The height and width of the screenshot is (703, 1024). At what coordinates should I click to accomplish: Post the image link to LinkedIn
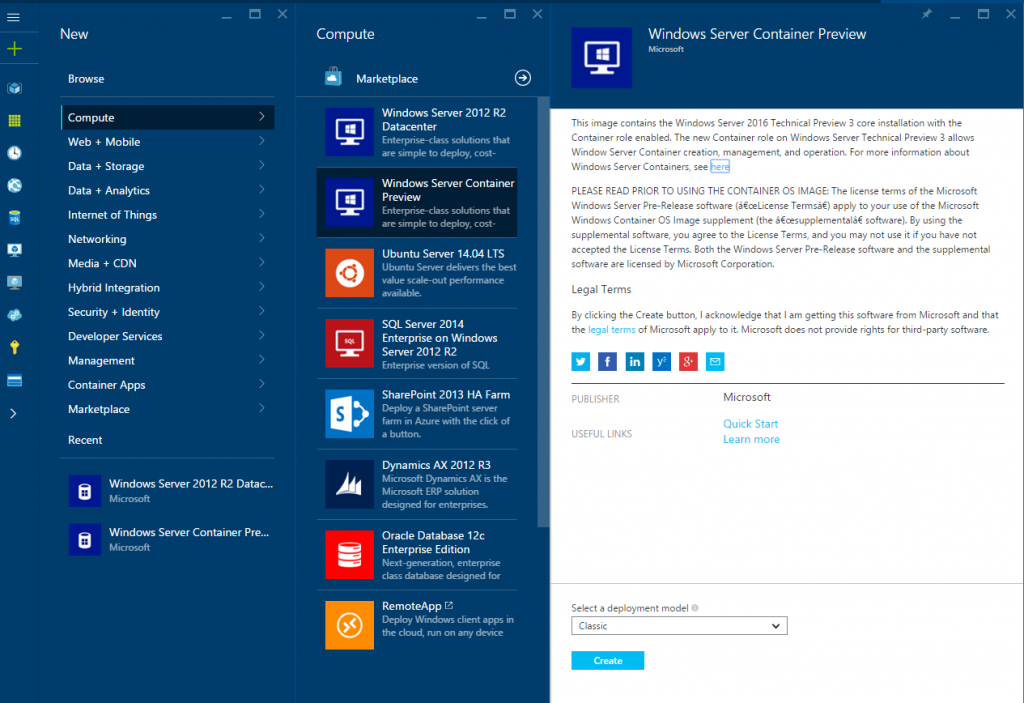(x=634, y=361)
